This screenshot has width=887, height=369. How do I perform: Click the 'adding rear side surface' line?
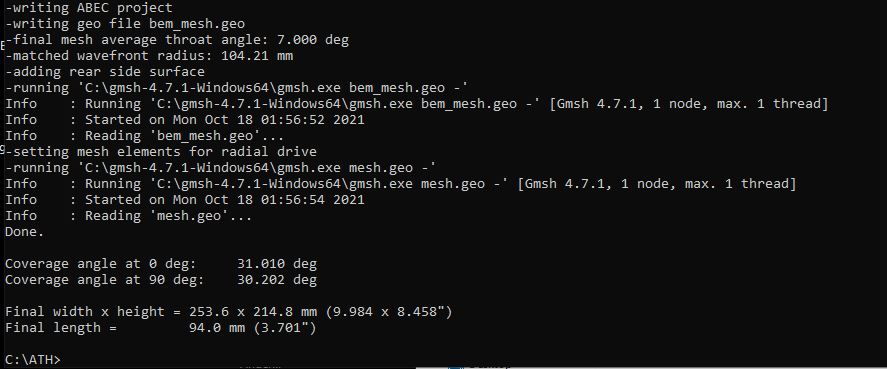coord(105,71)
